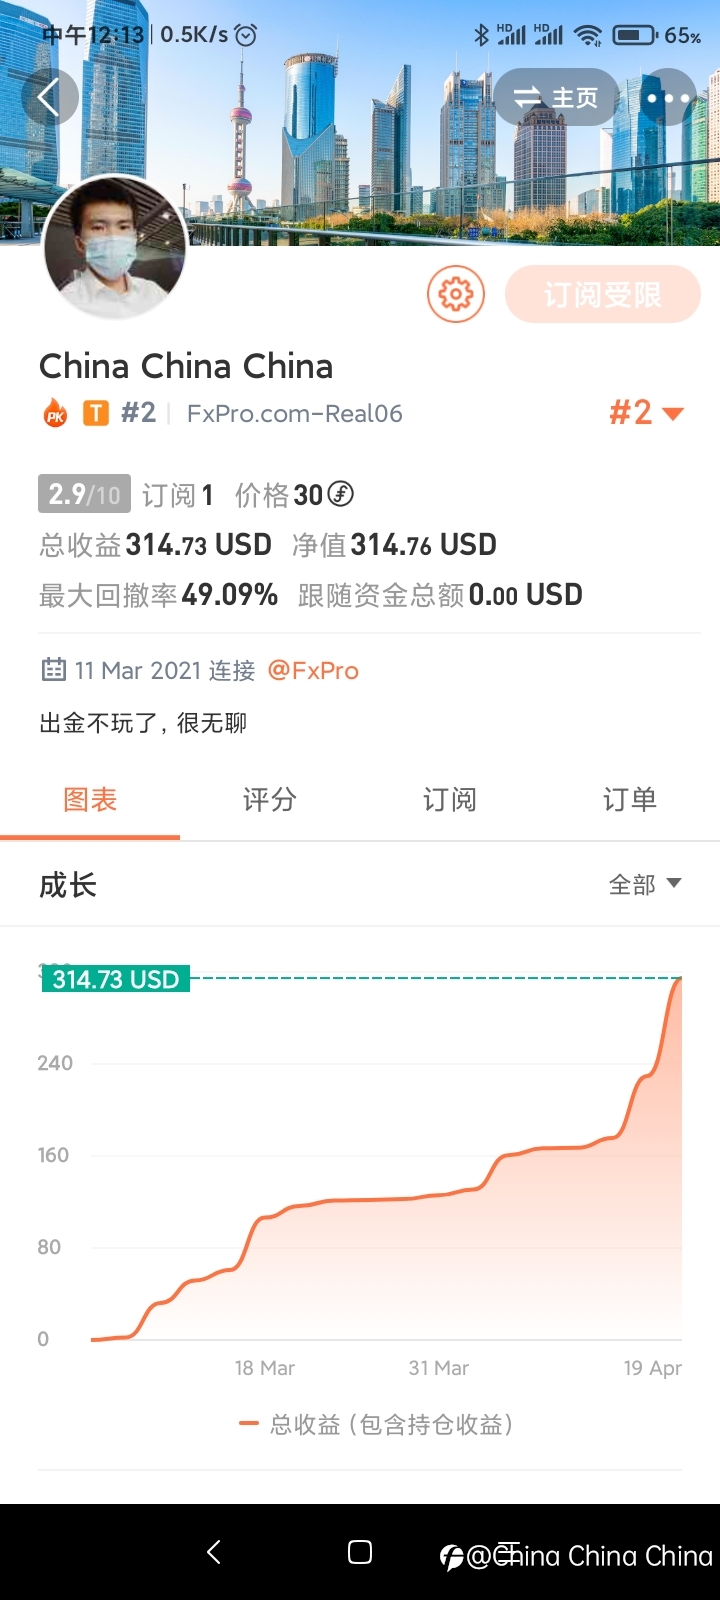Switch to the 评分 tab

[270, 800]
